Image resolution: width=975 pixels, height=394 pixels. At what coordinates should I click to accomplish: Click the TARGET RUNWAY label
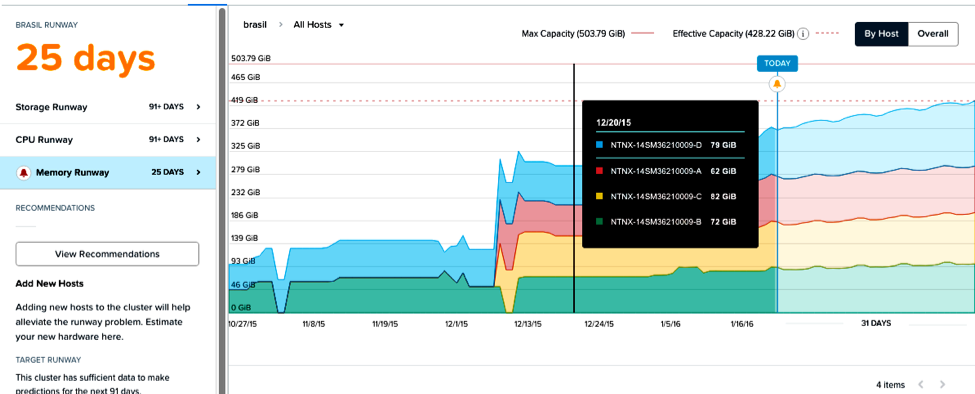[x=48, y=360]
